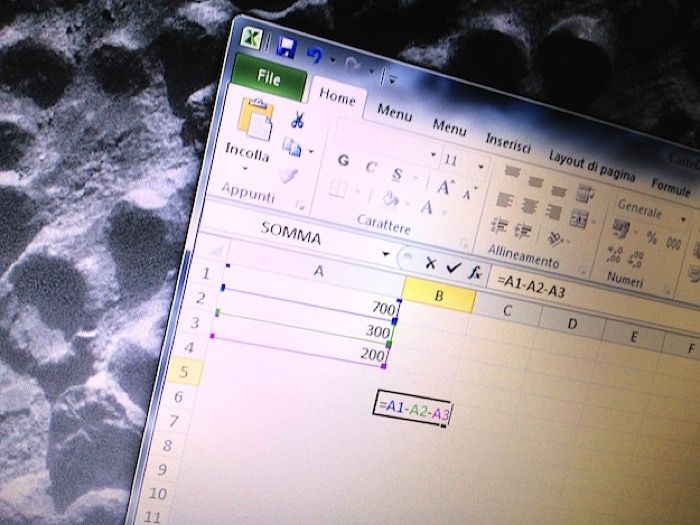This screenshot has height=525, width=700.
Task: Toggle Bold with the G button
Action: point(343,160)
